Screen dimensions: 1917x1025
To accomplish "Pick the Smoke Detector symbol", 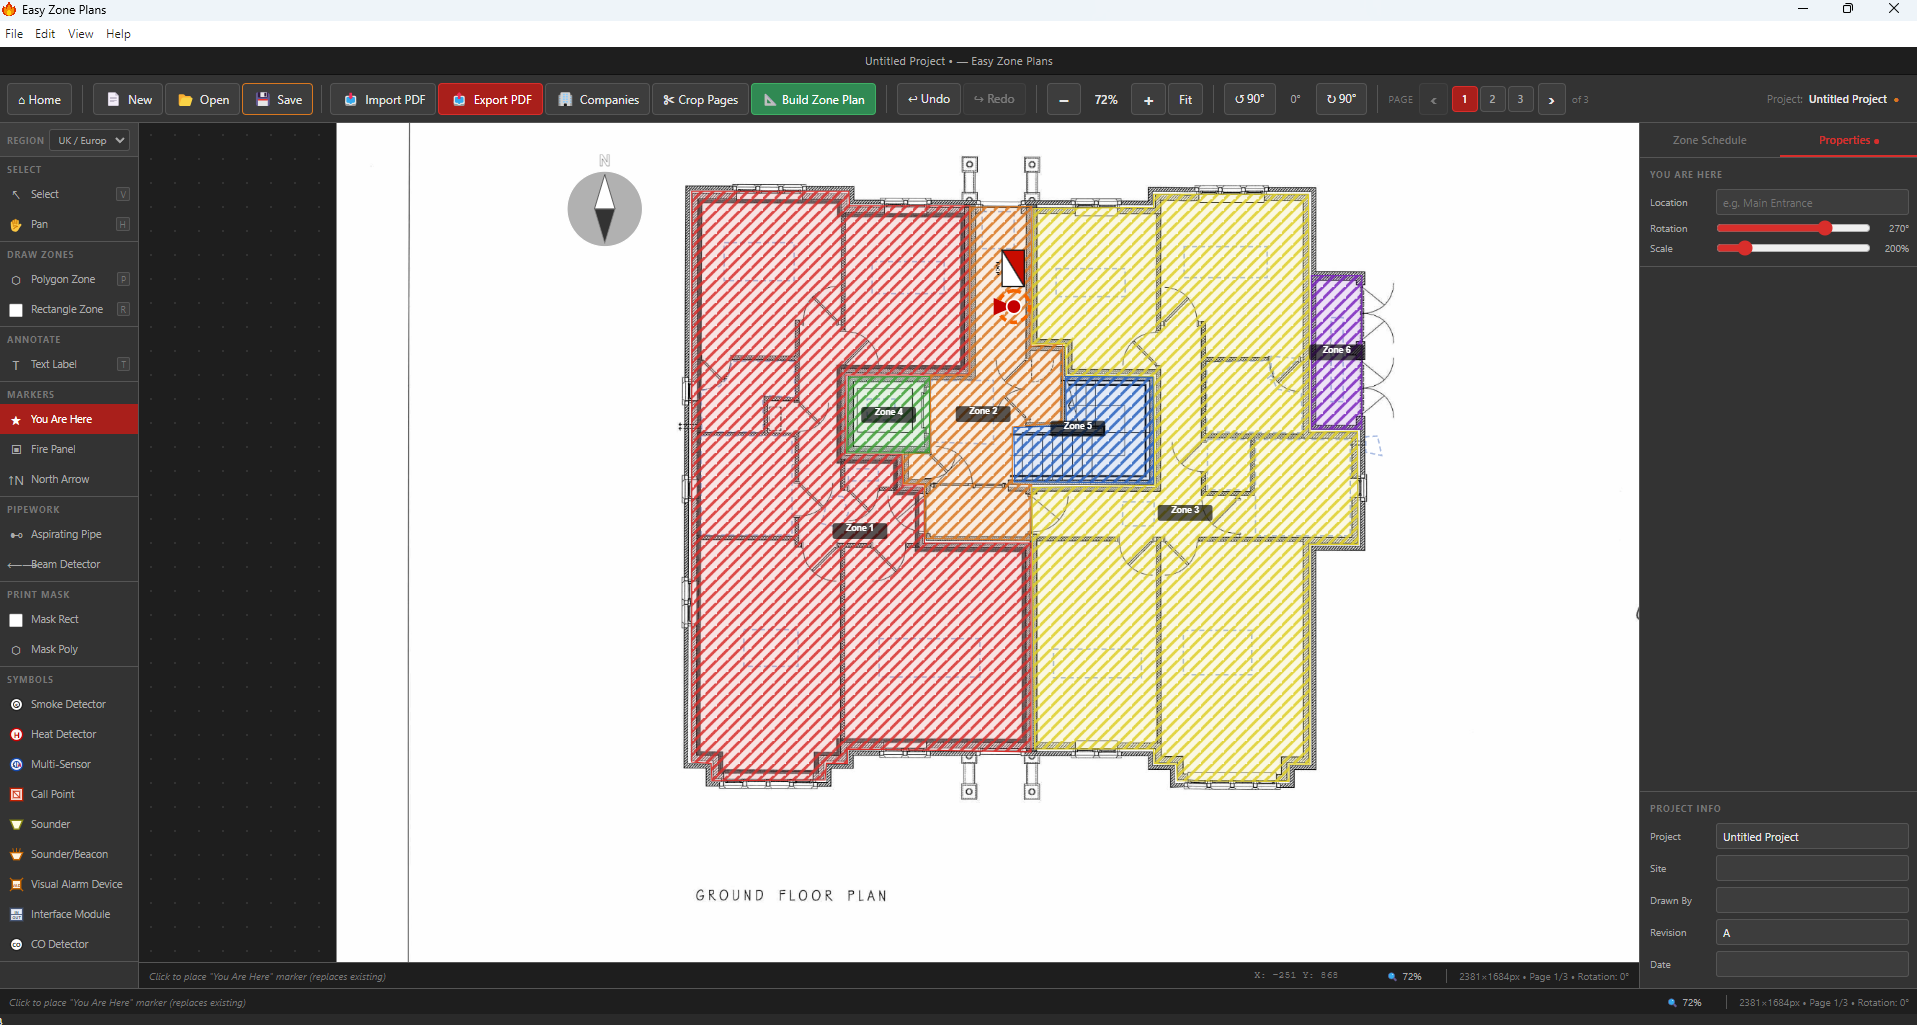I will click(69, 704).
